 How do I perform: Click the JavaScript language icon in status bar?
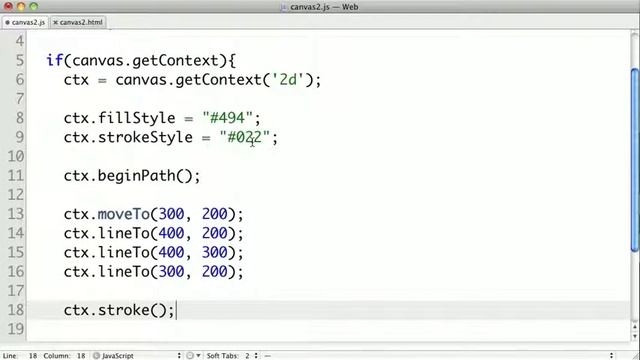96,356
